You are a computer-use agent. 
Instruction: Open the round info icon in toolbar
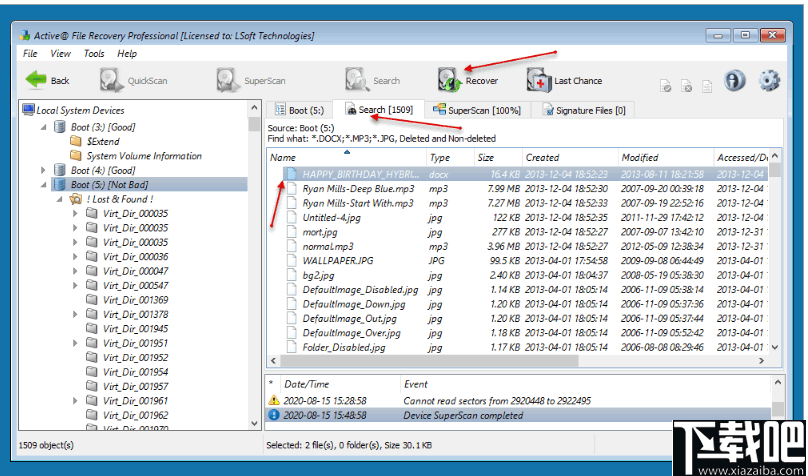734,80
